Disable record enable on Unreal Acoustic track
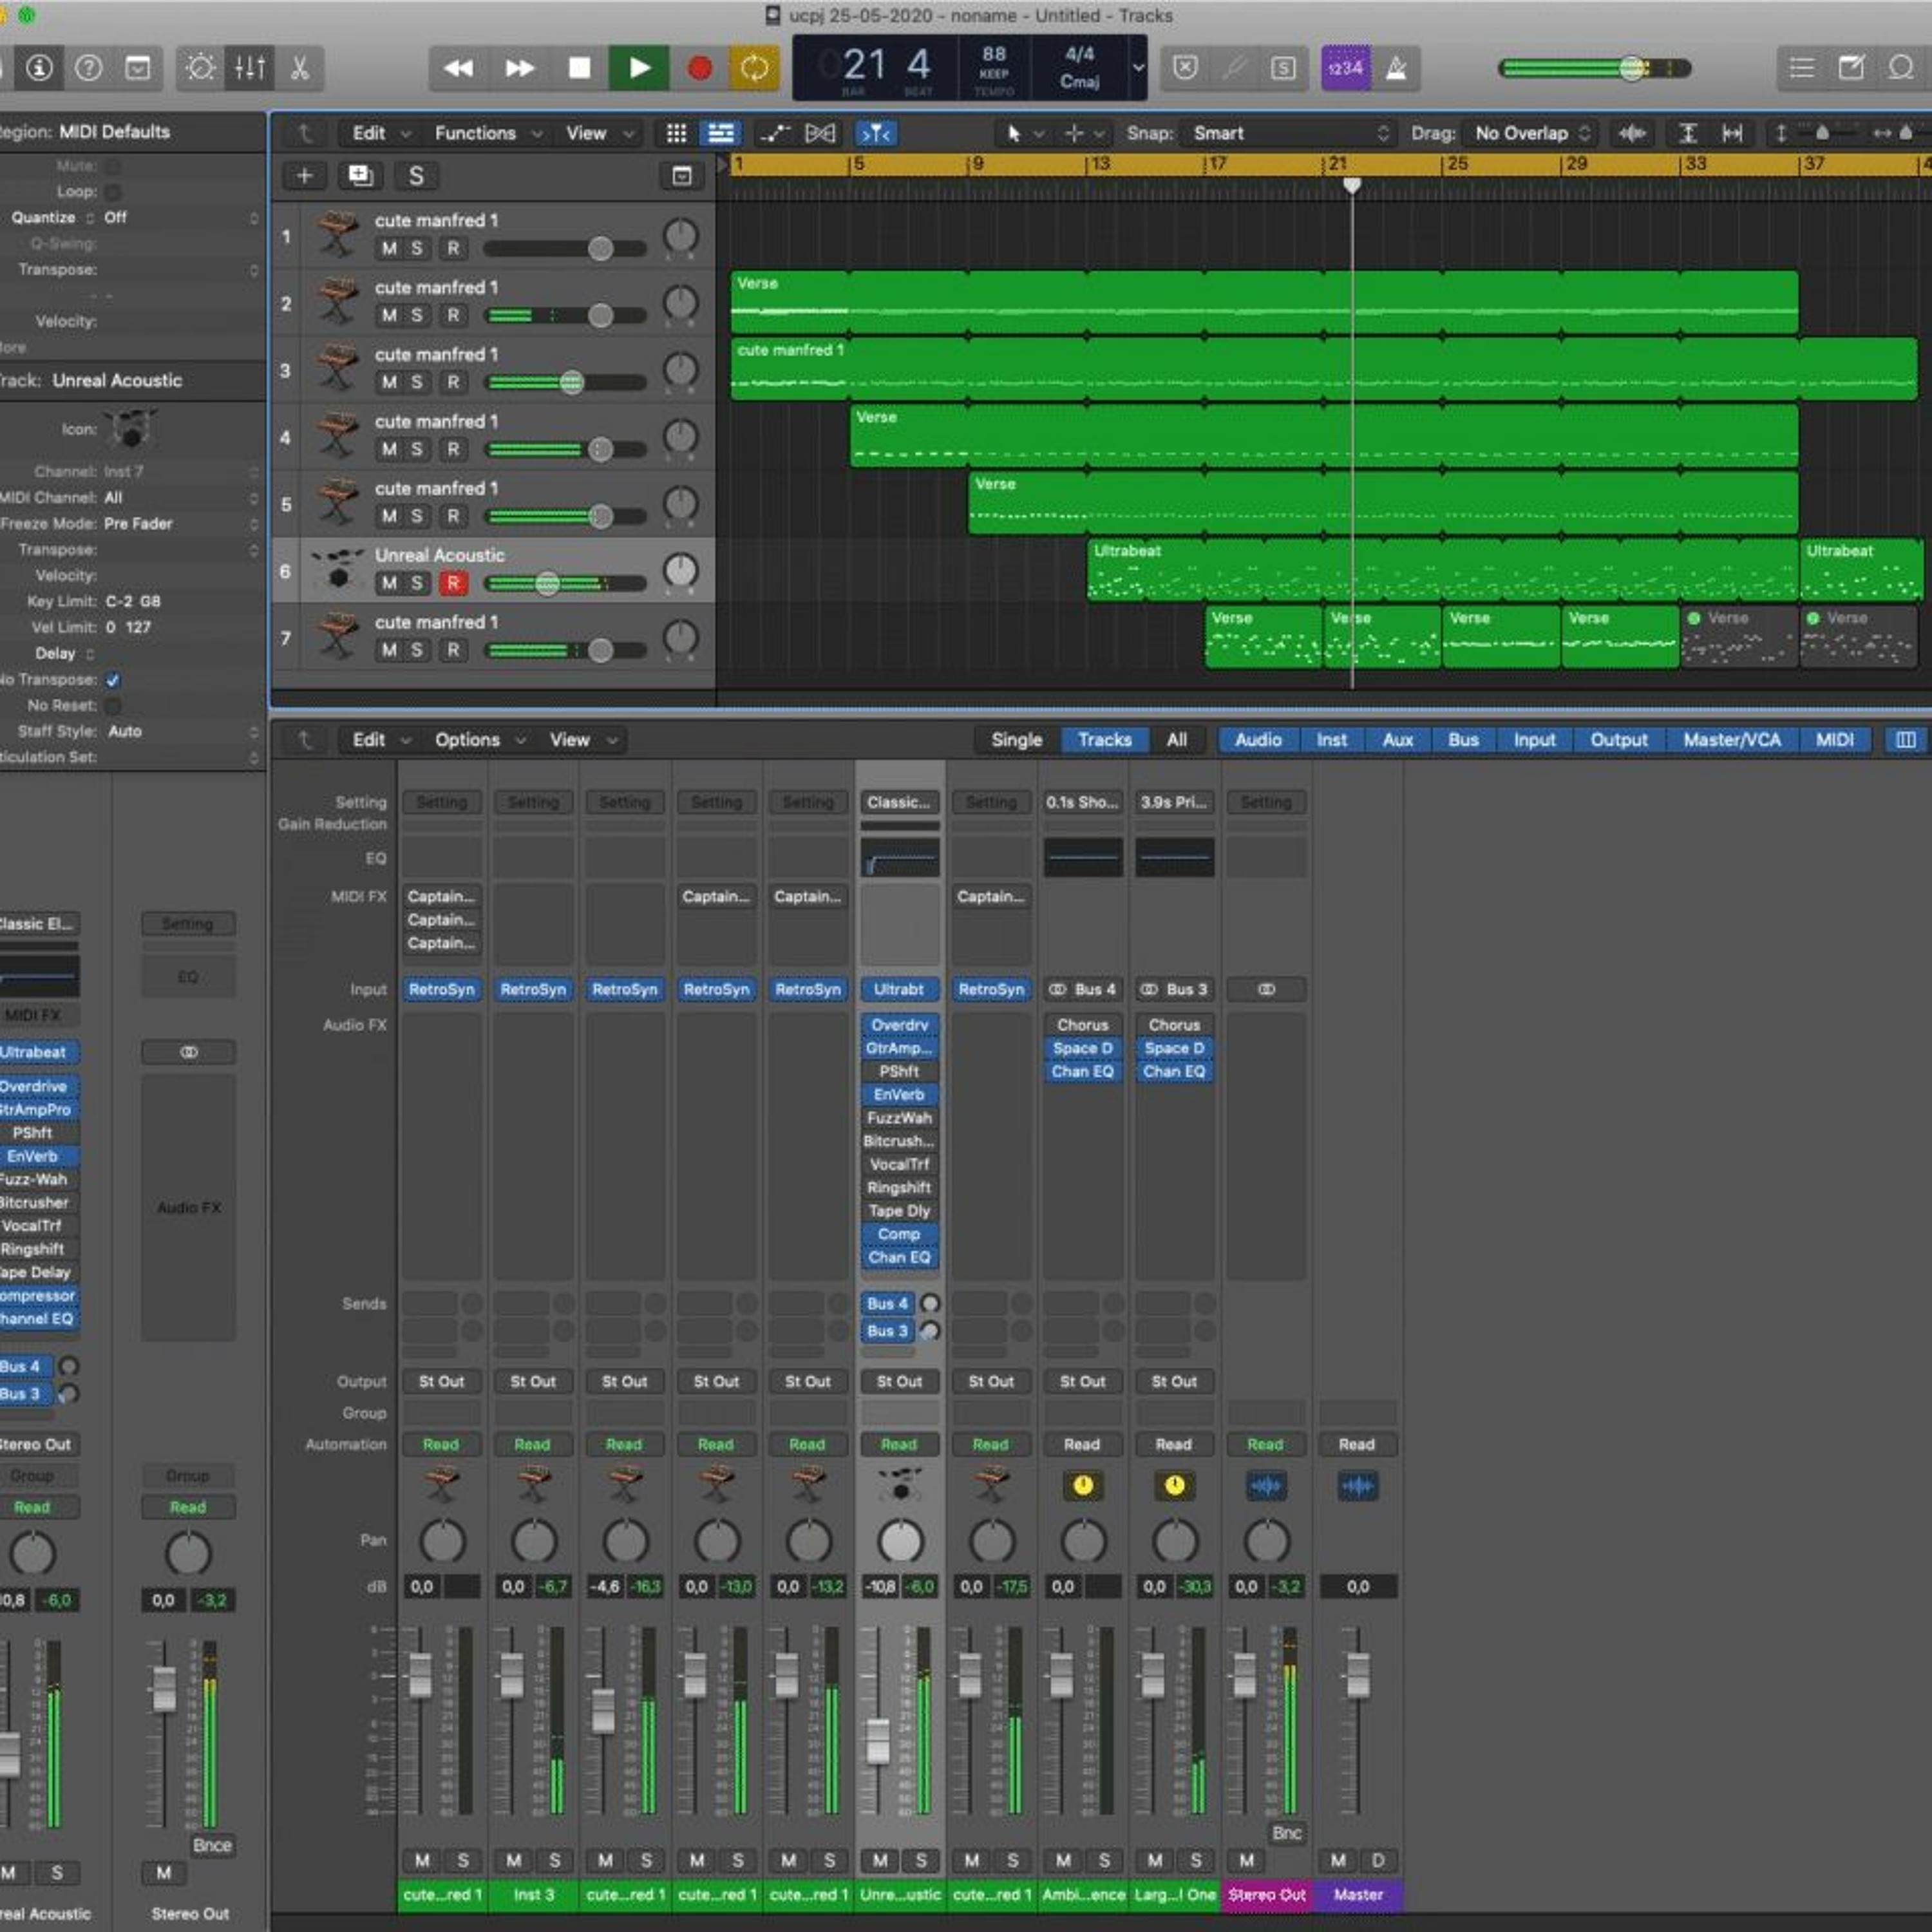 point(453,583)
